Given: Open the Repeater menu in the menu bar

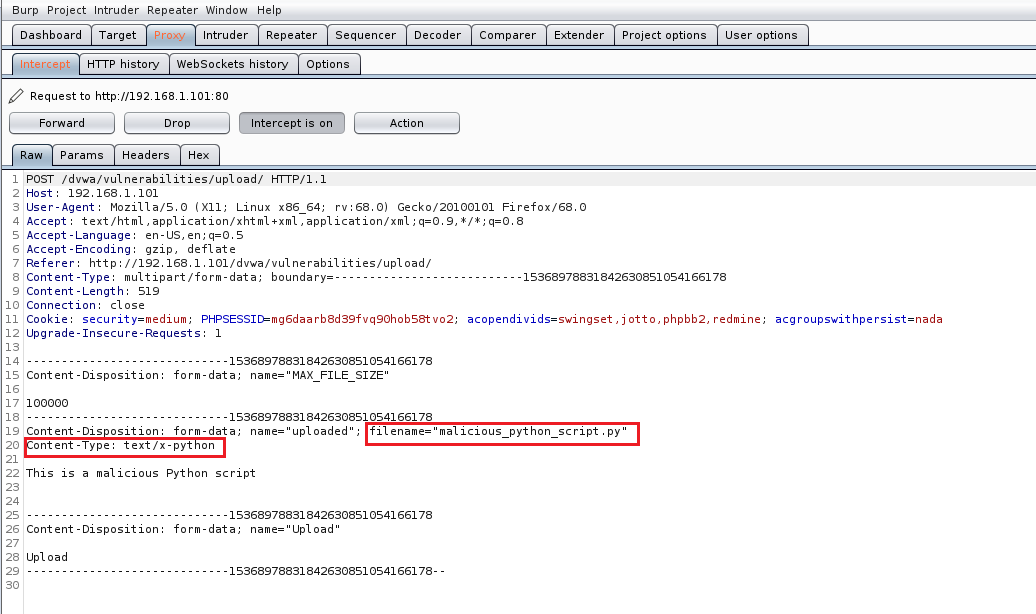Looking at the screenshot, I should pos(172,10).
